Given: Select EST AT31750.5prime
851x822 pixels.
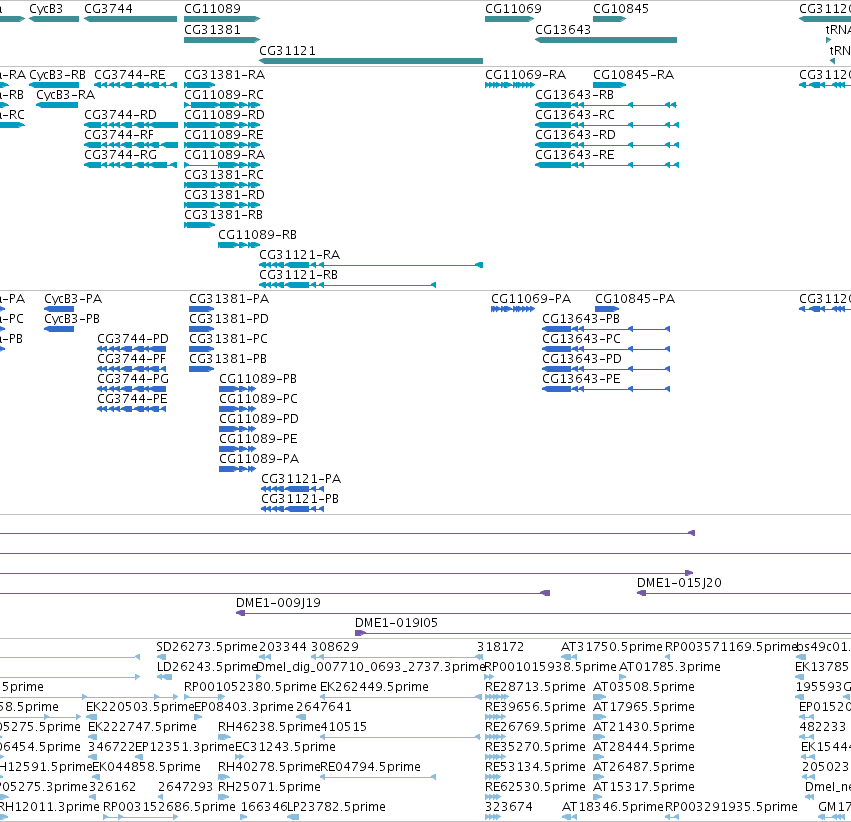Looking at the screenshot, I should pyautogui.click(x=612, y=647).
